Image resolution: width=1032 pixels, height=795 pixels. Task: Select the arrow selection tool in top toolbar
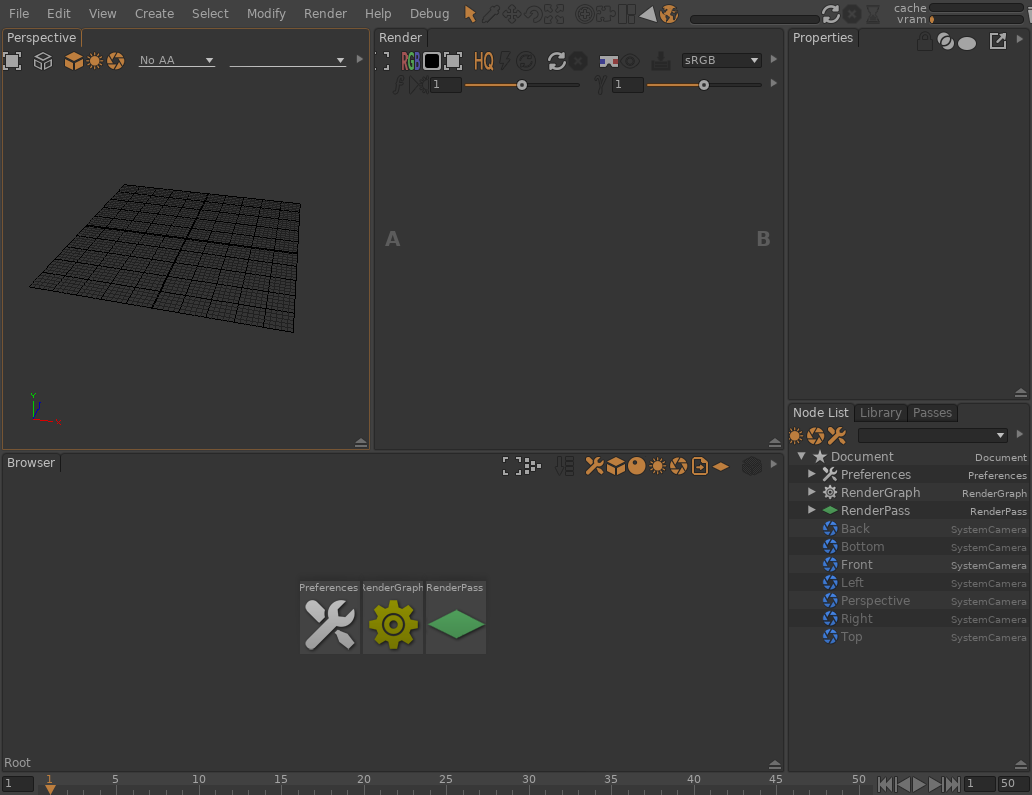tap(470, 14)
